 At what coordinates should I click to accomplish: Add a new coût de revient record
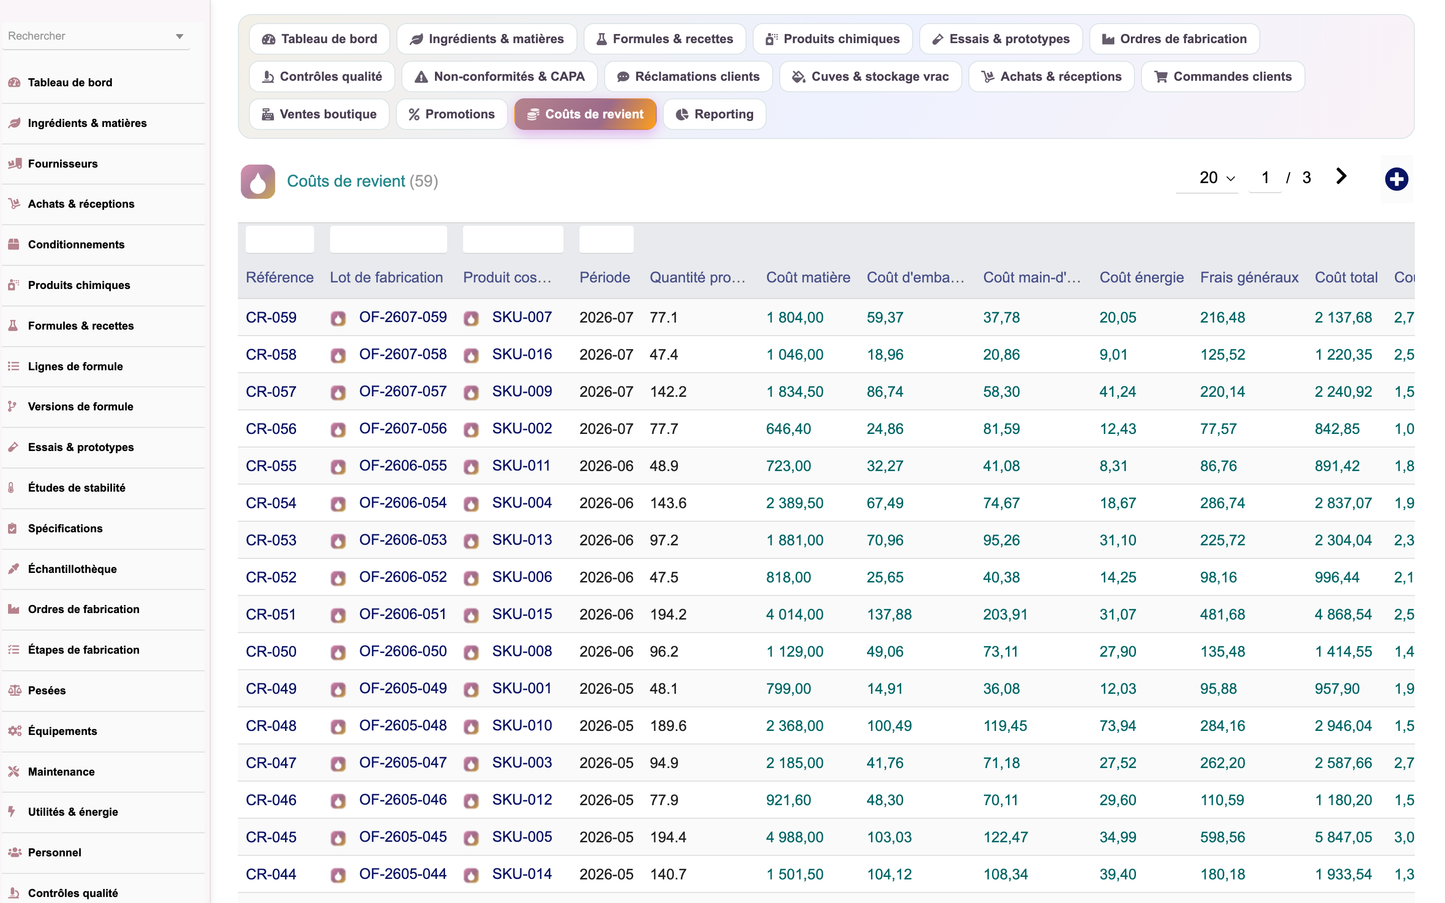tap(1396, 179)
